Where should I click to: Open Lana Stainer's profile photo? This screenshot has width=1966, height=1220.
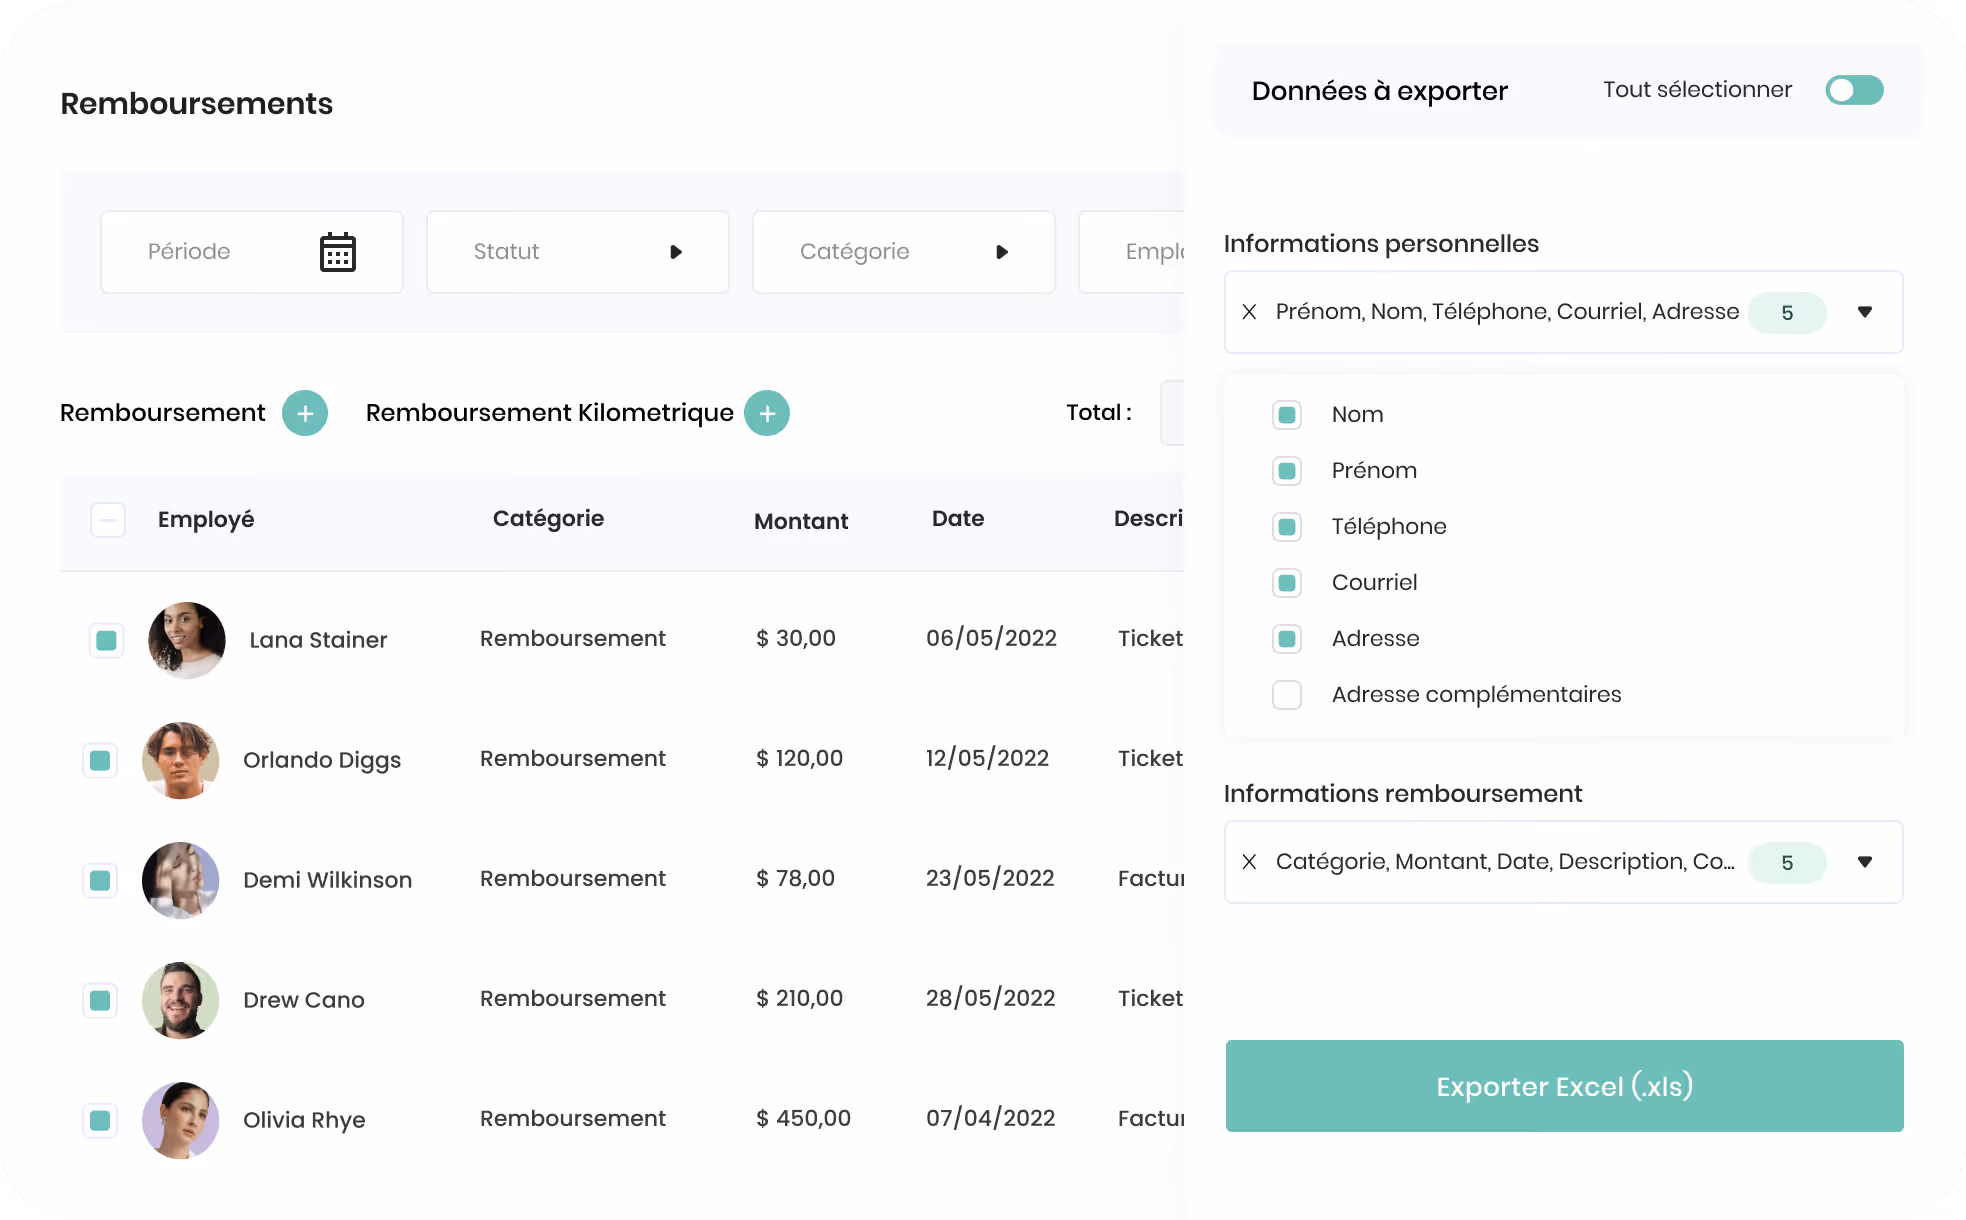click(187, 640)
